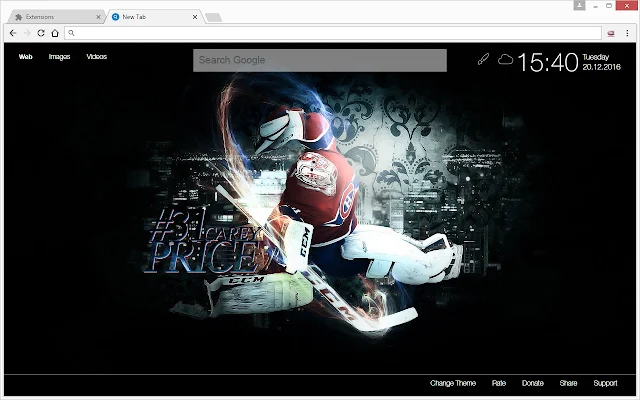The width and height of the screenshot is (640, 400).
Task: Switch to the Extensions tab
Action: coord(55,17)
